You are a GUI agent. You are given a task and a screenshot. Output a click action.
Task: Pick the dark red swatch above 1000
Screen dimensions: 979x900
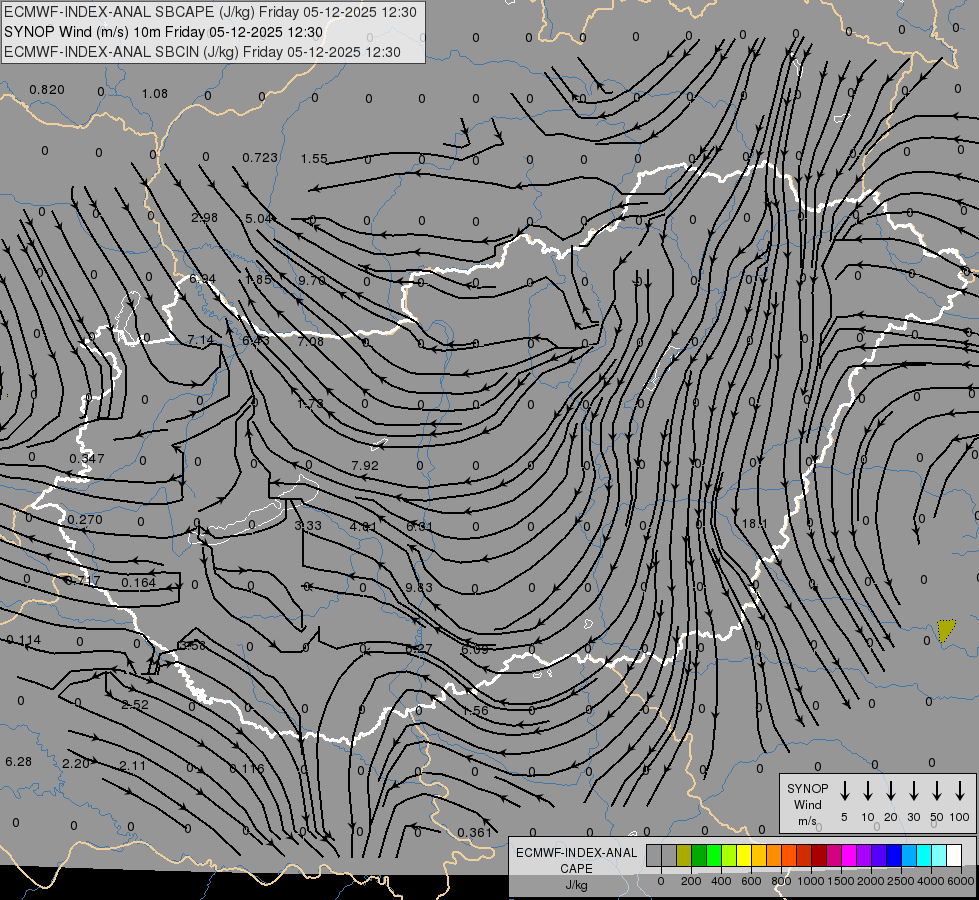coord(819,855)
